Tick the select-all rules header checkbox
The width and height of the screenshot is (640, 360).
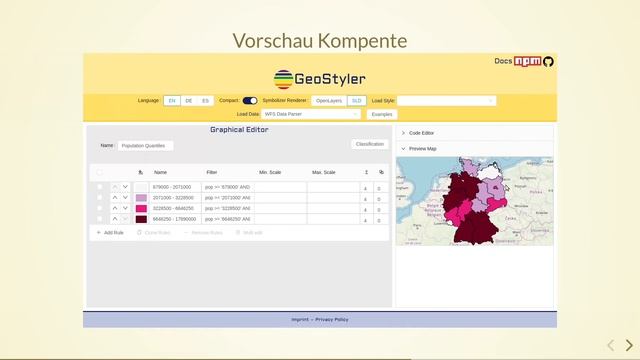[x=99, y=172]
